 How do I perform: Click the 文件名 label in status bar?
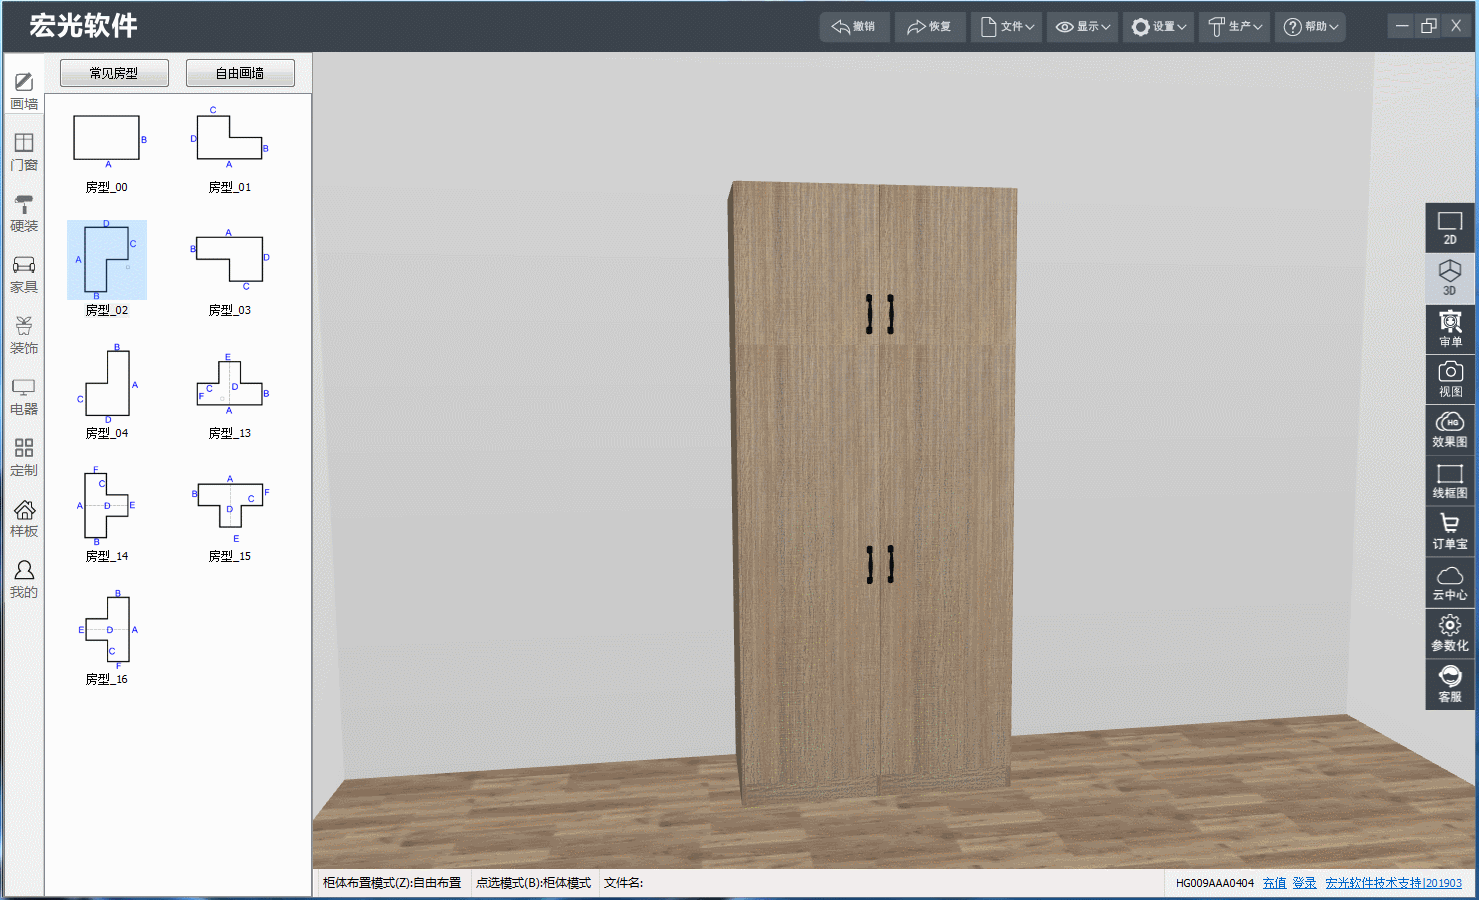click(623, 883)
